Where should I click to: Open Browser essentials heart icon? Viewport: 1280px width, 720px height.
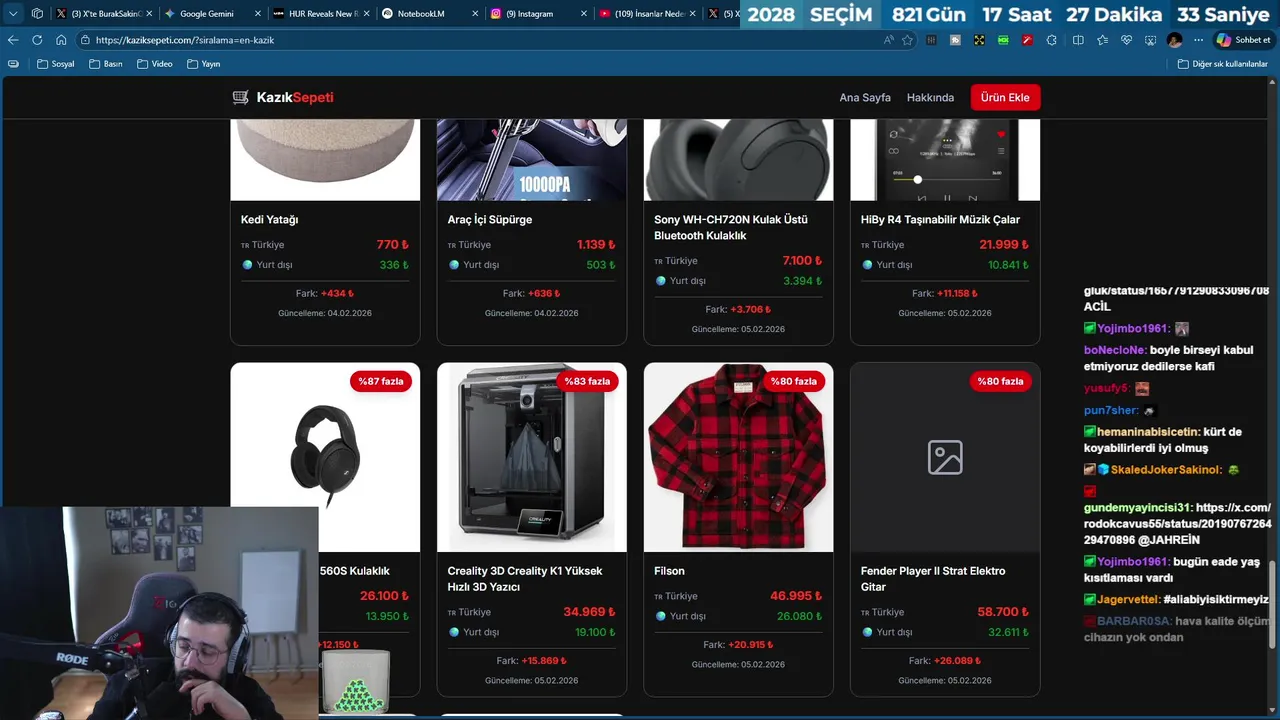click(x=1127, y=40)
